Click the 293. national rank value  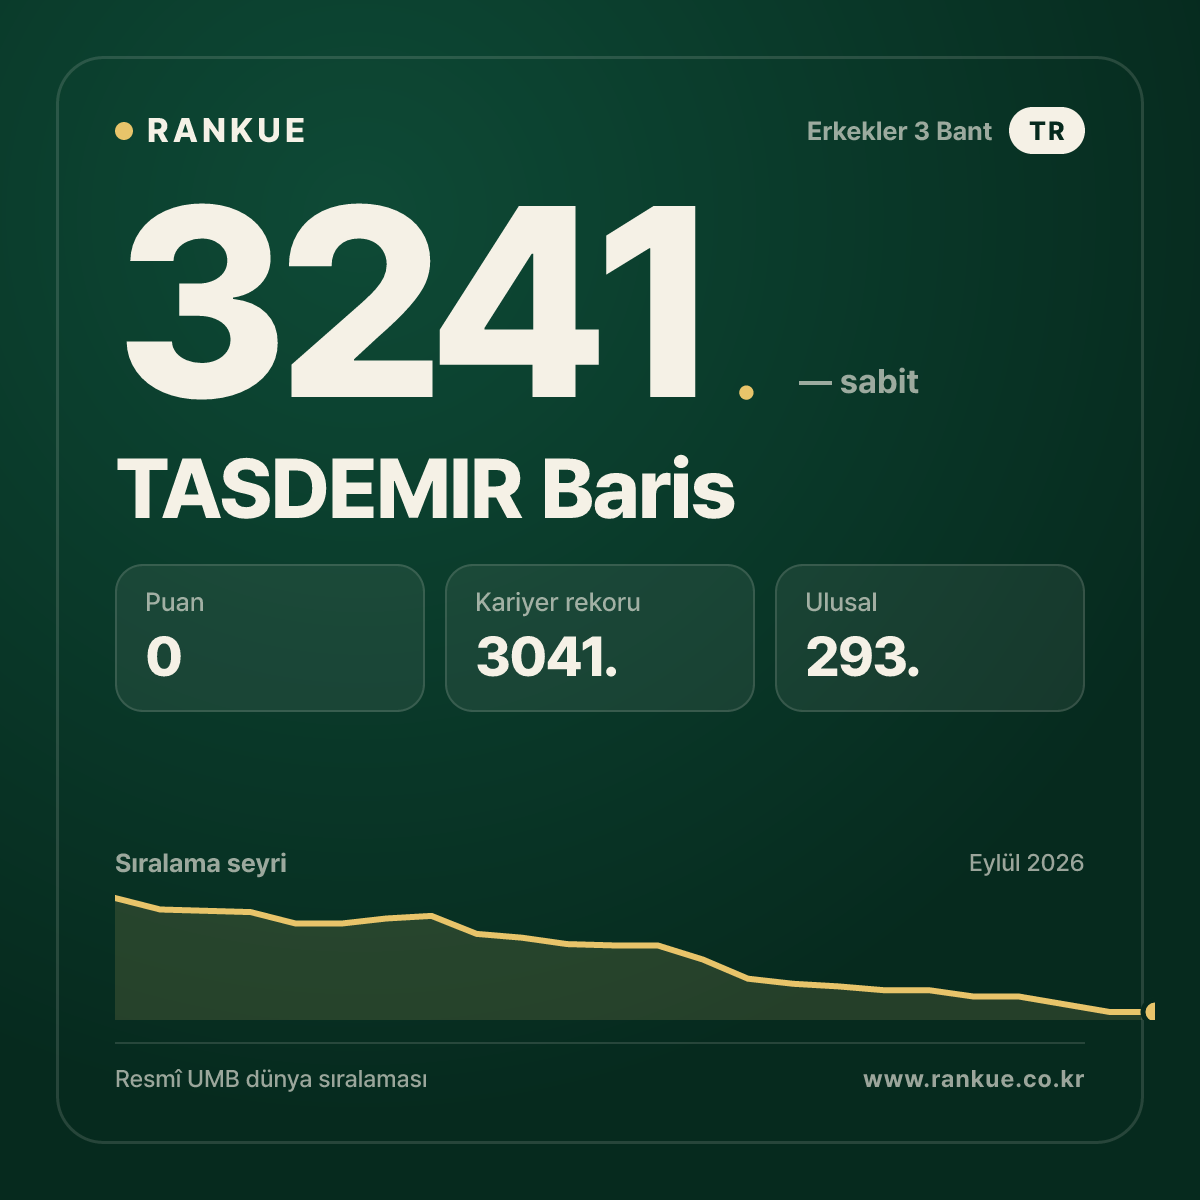coord(863,657)
